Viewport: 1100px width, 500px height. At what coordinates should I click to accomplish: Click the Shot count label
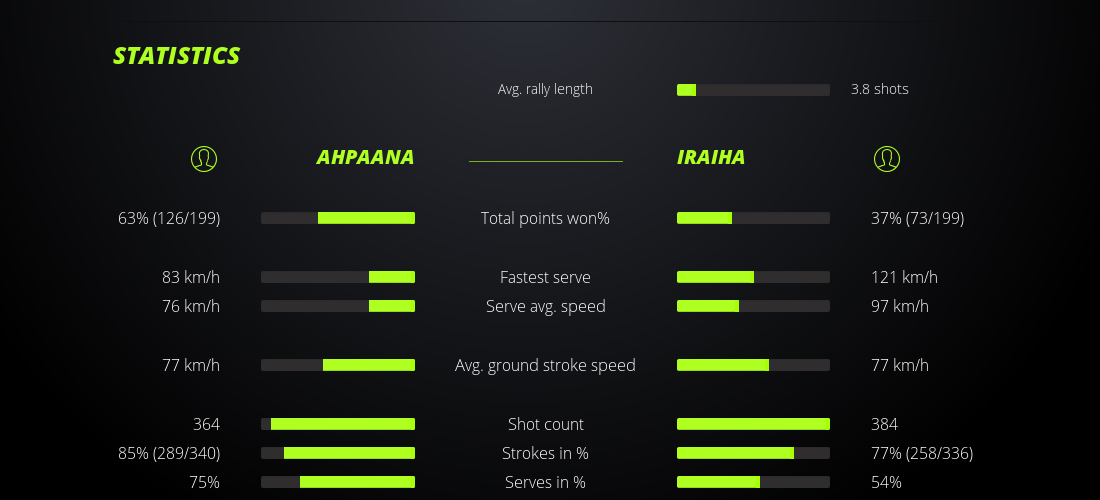pyautogui.click(x=545, y=424)
